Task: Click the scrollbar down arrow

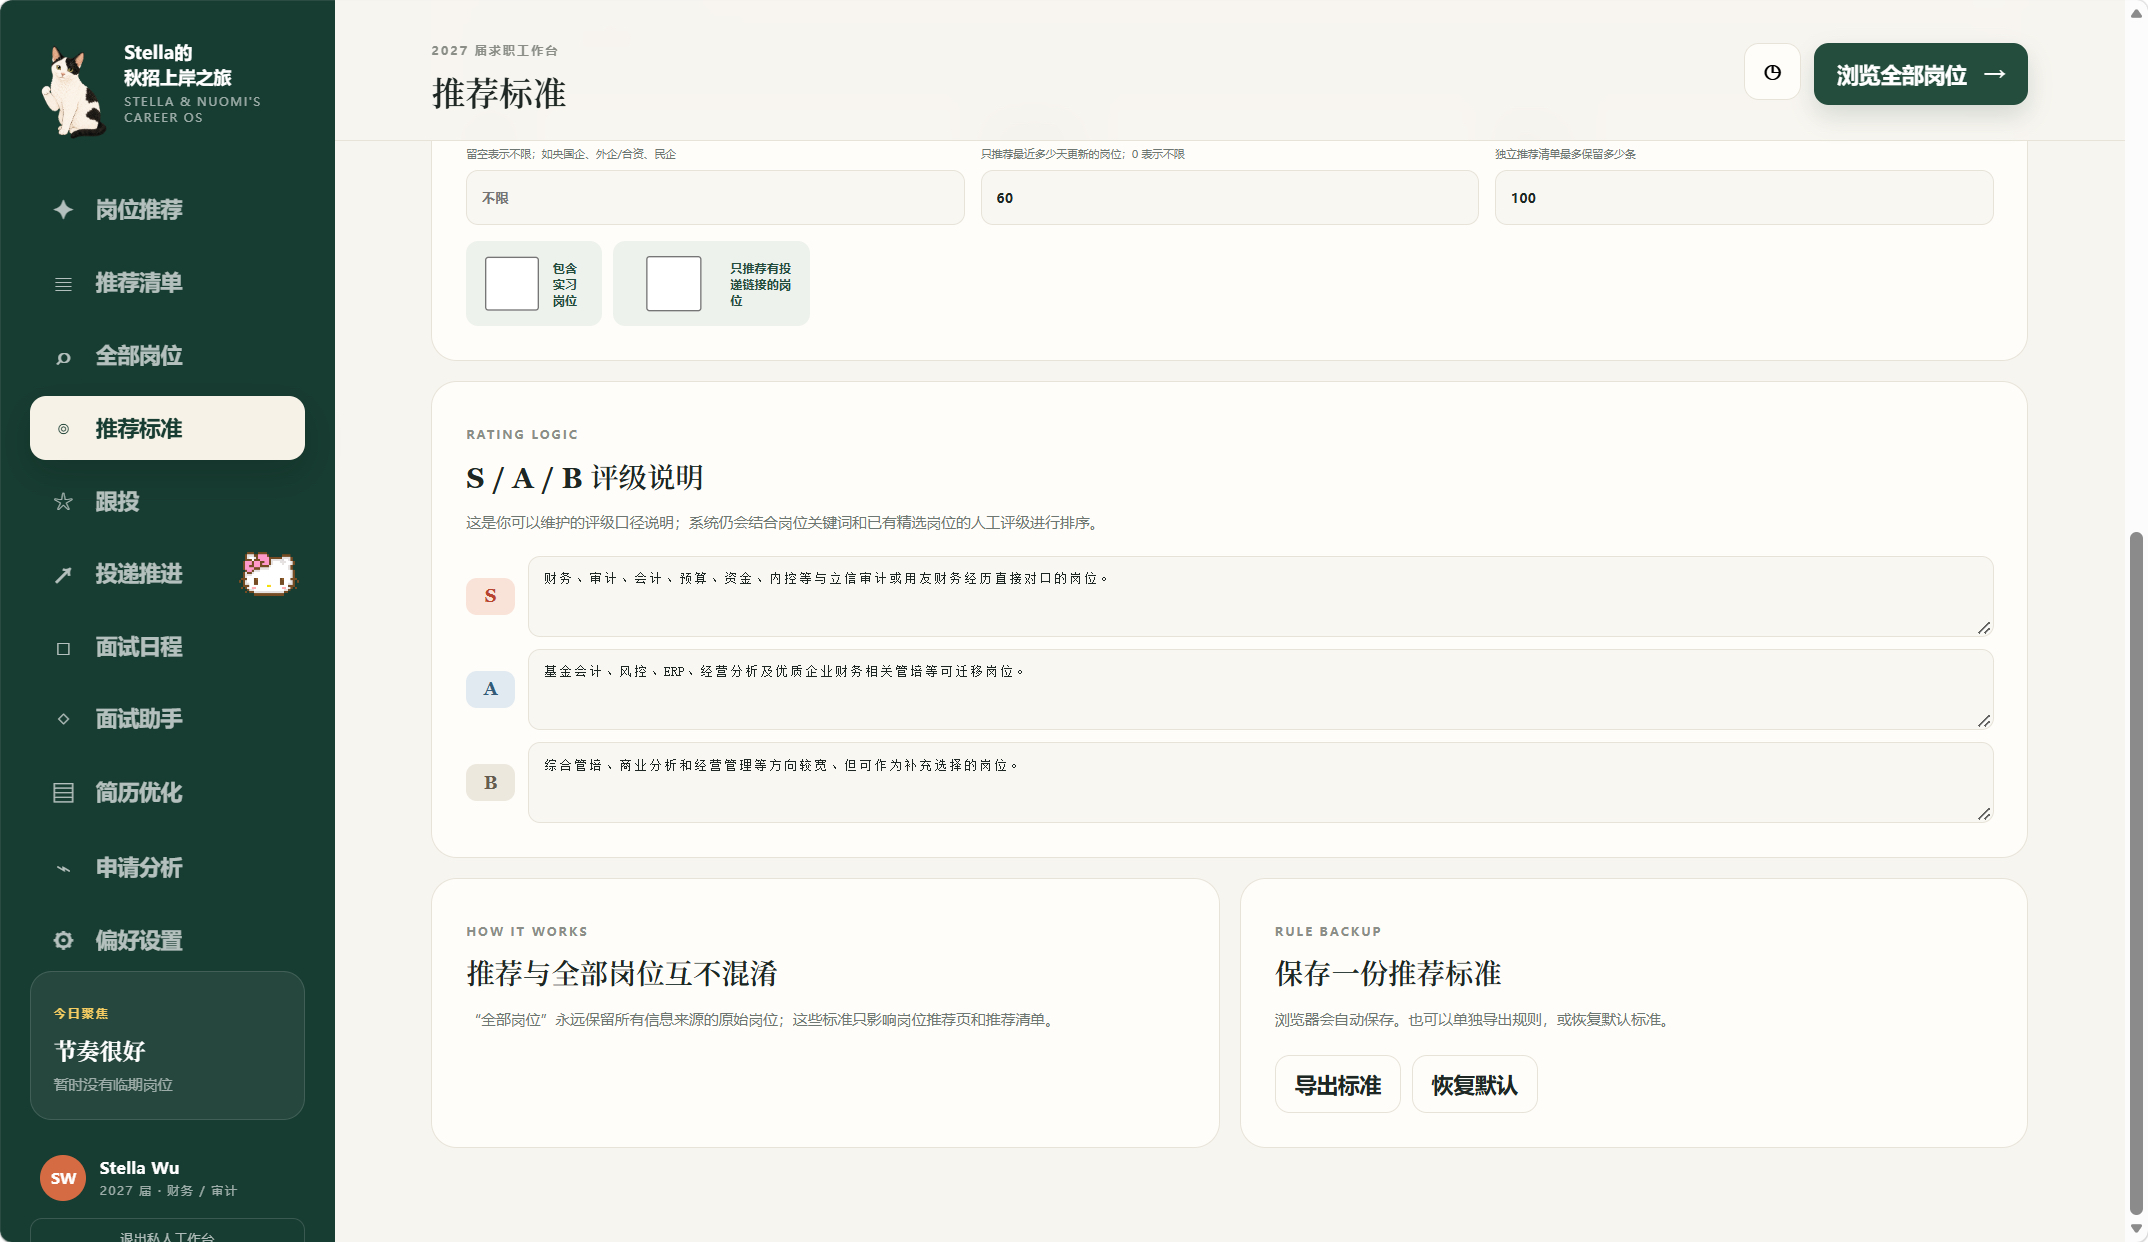Action: (x=2136, y=1229)
